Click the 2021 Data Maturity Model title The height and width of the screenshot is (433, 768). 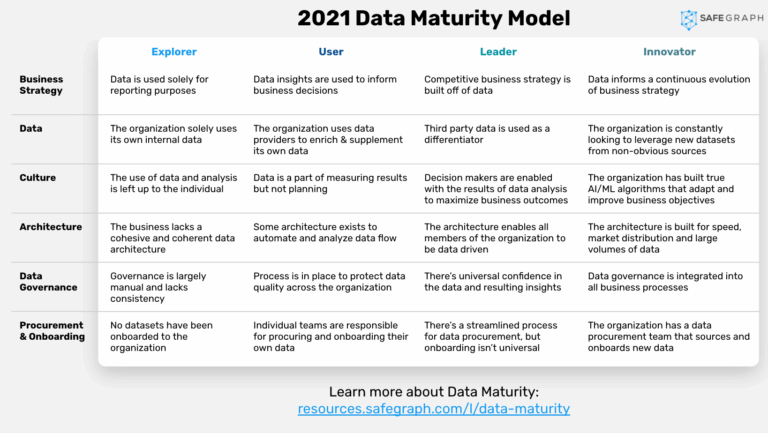click(x=434, y=18)
